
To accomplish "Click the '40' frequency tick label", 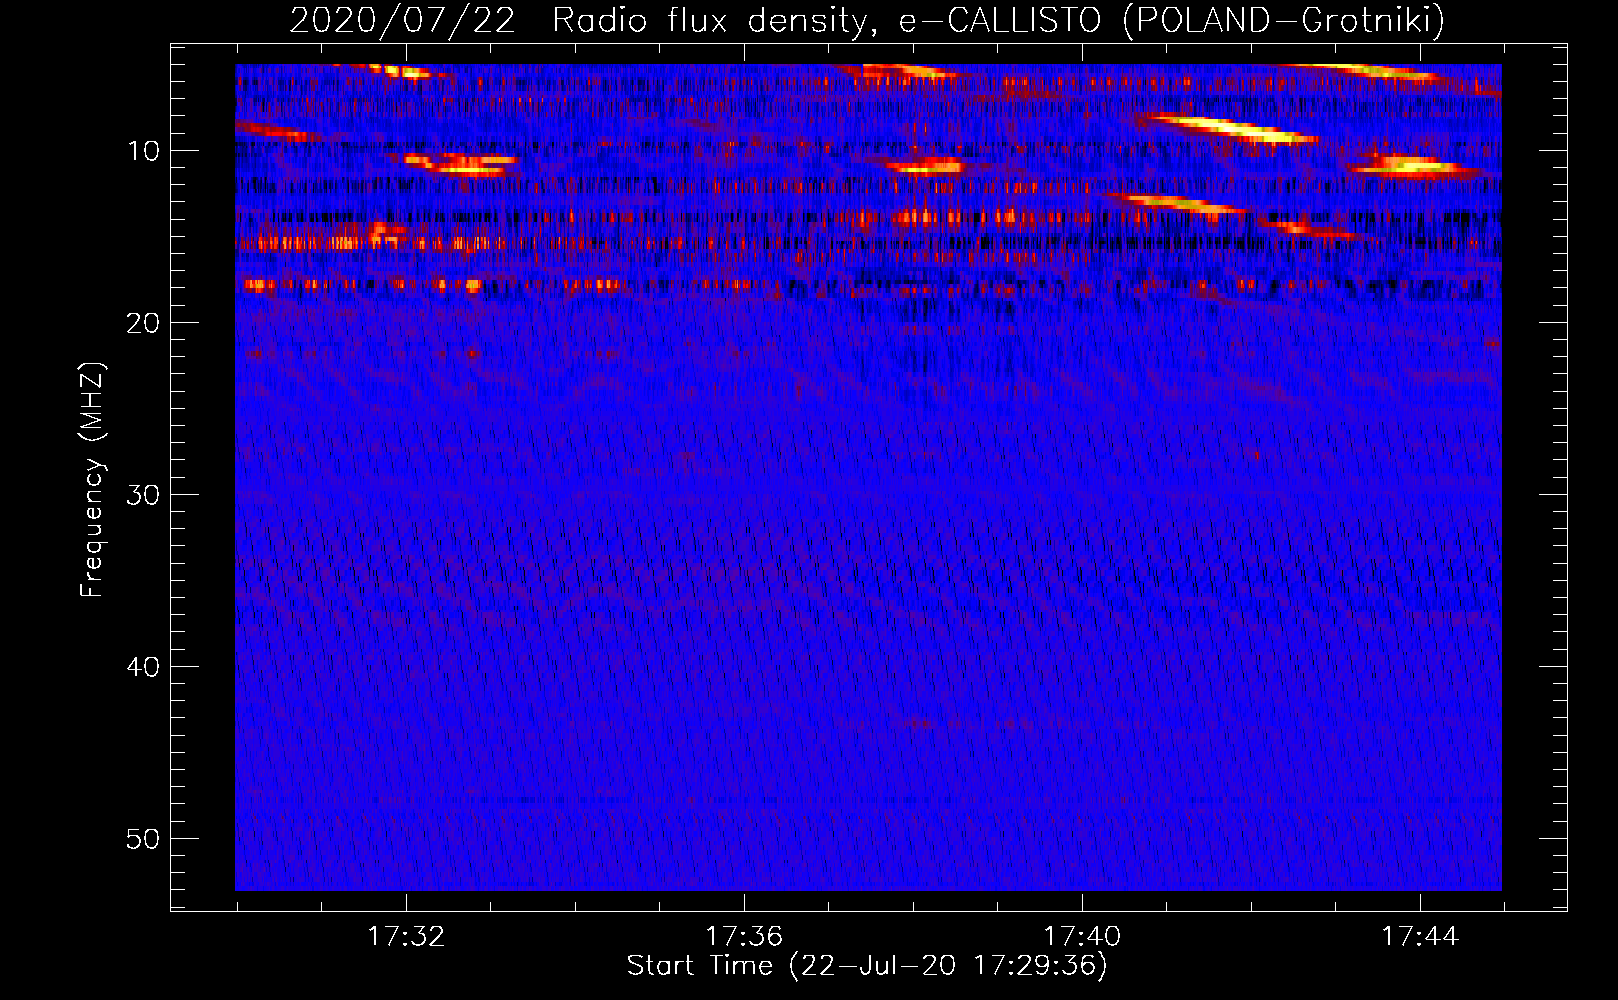I will click(x=143, y=667).
